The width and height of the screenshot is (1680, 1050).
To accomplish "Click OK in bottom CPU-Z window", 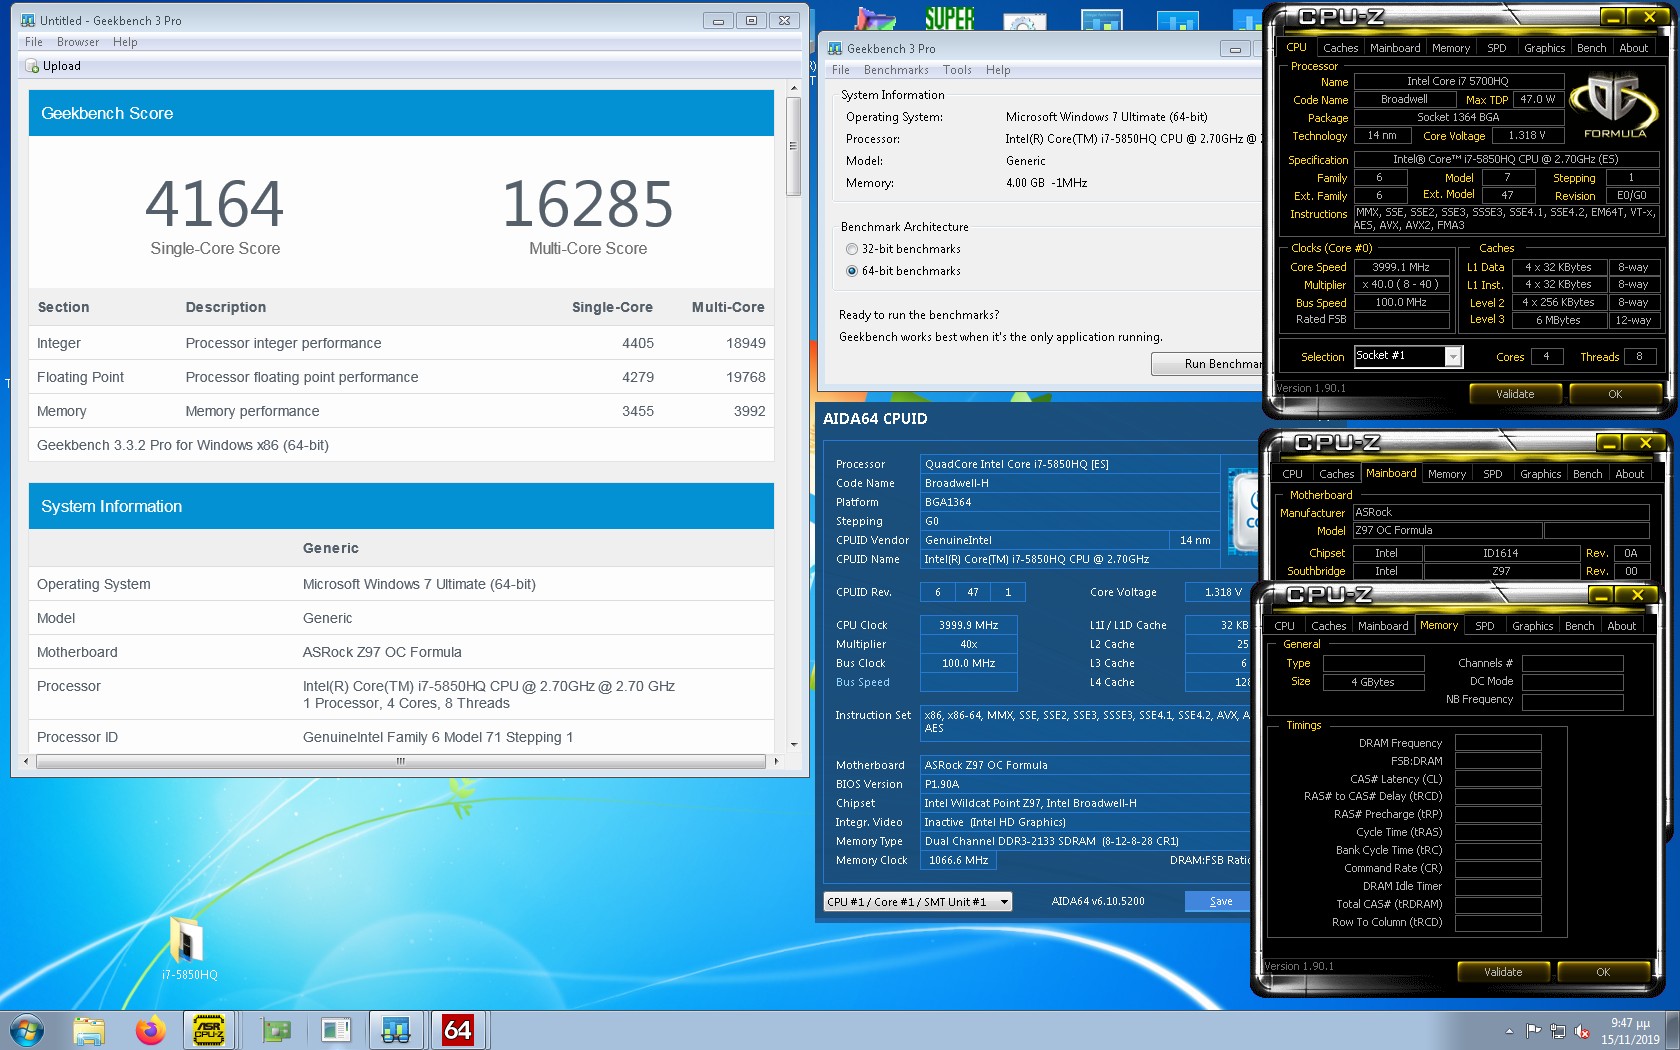I will (x=1603, y=972).
